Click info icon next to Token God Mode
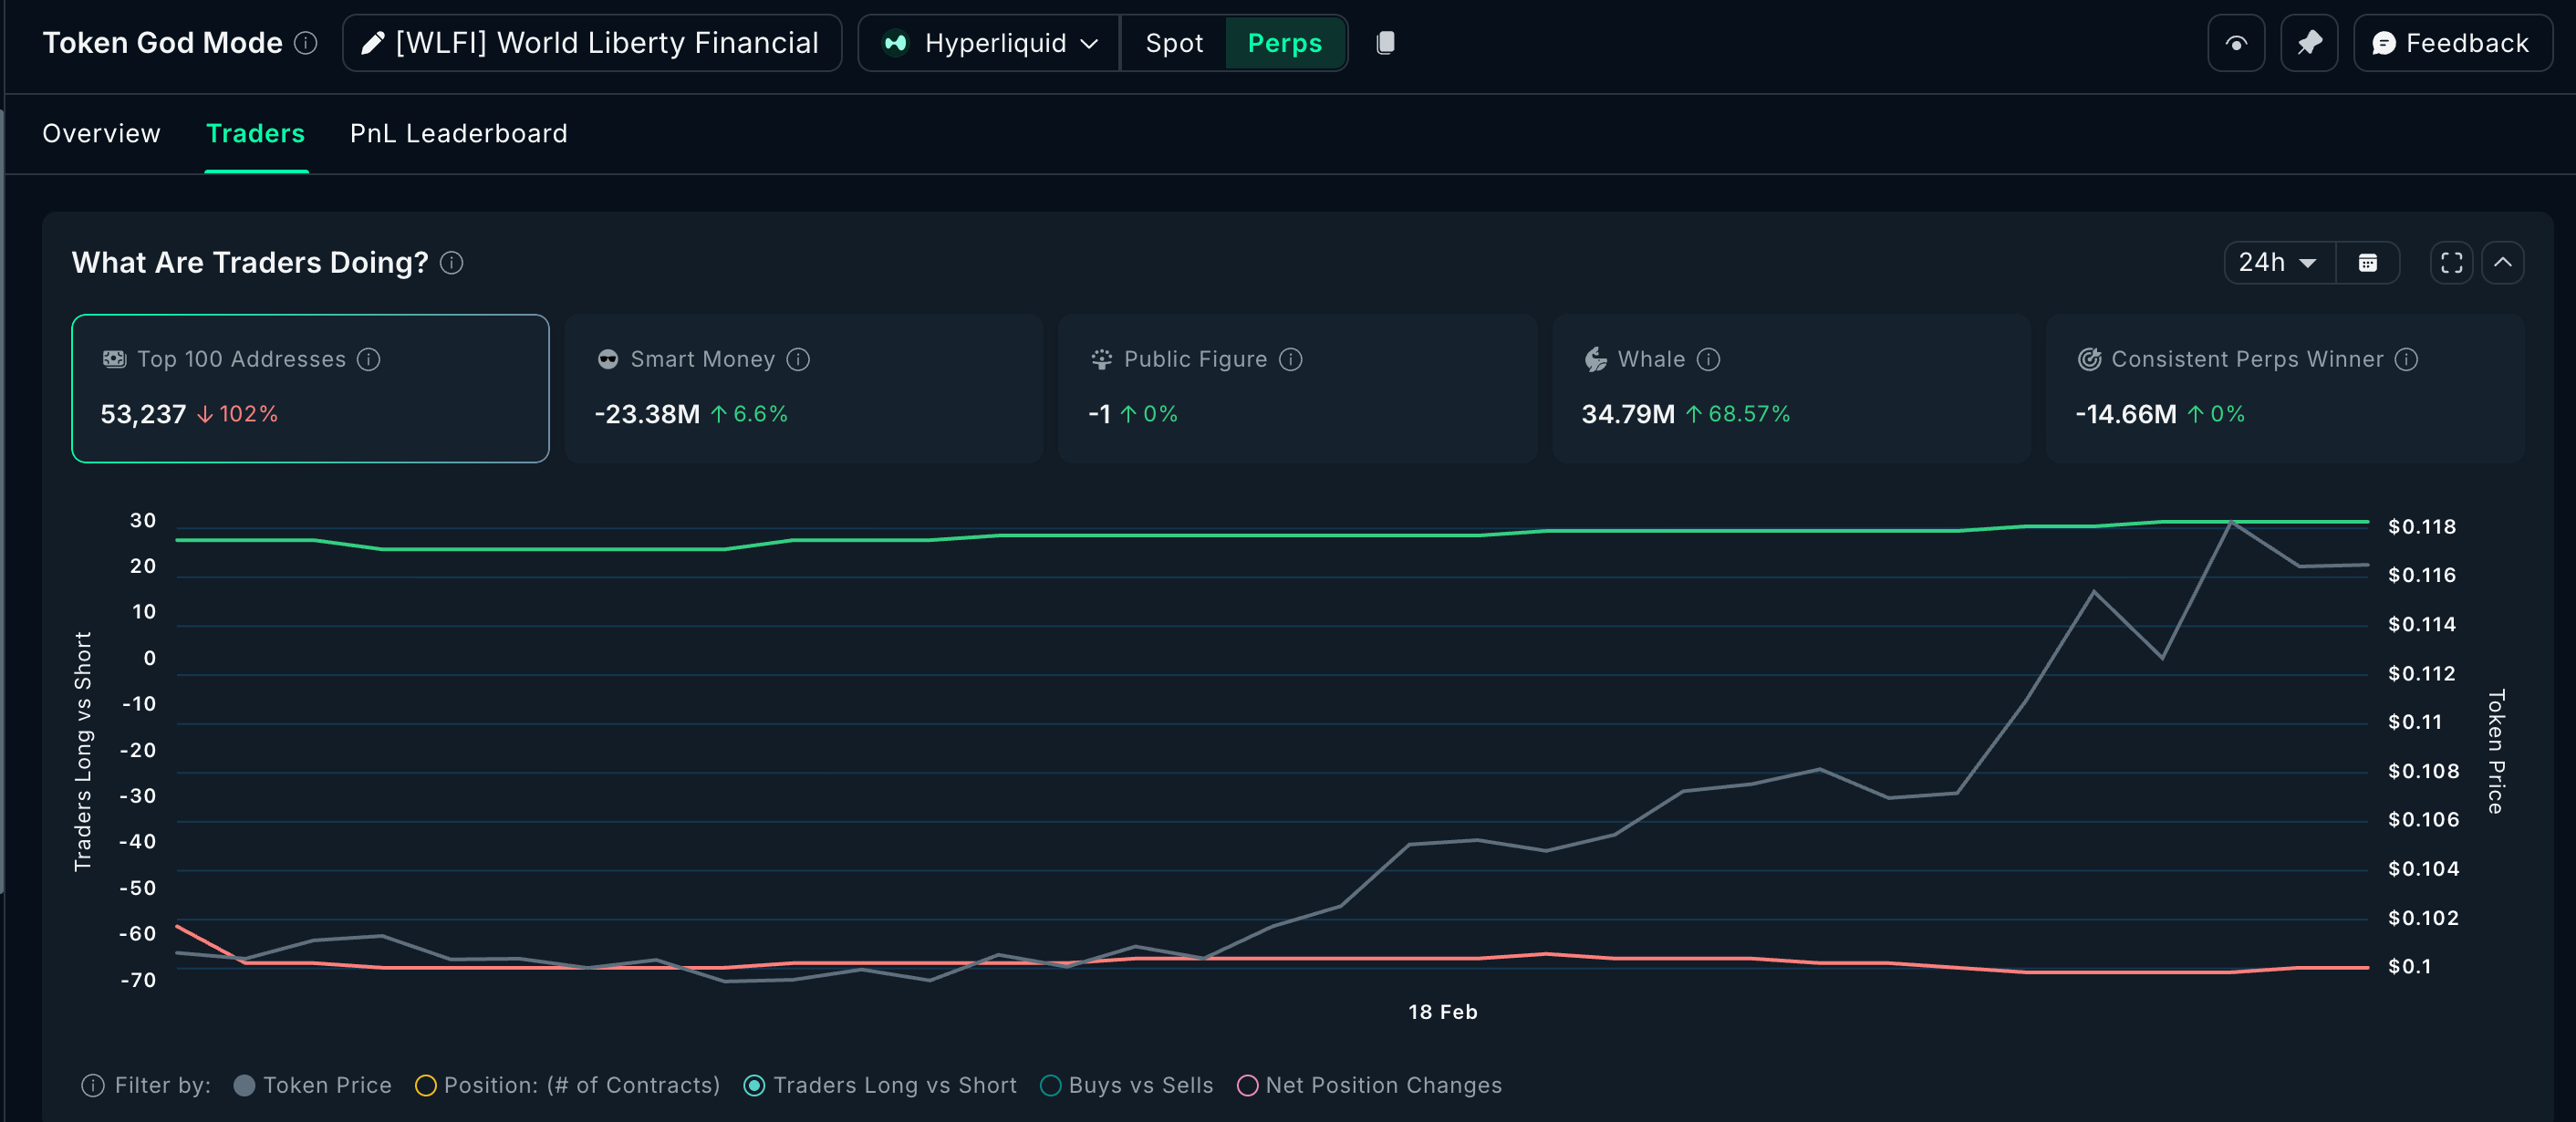2576x1122 pixels. click(x=306, y=43)
